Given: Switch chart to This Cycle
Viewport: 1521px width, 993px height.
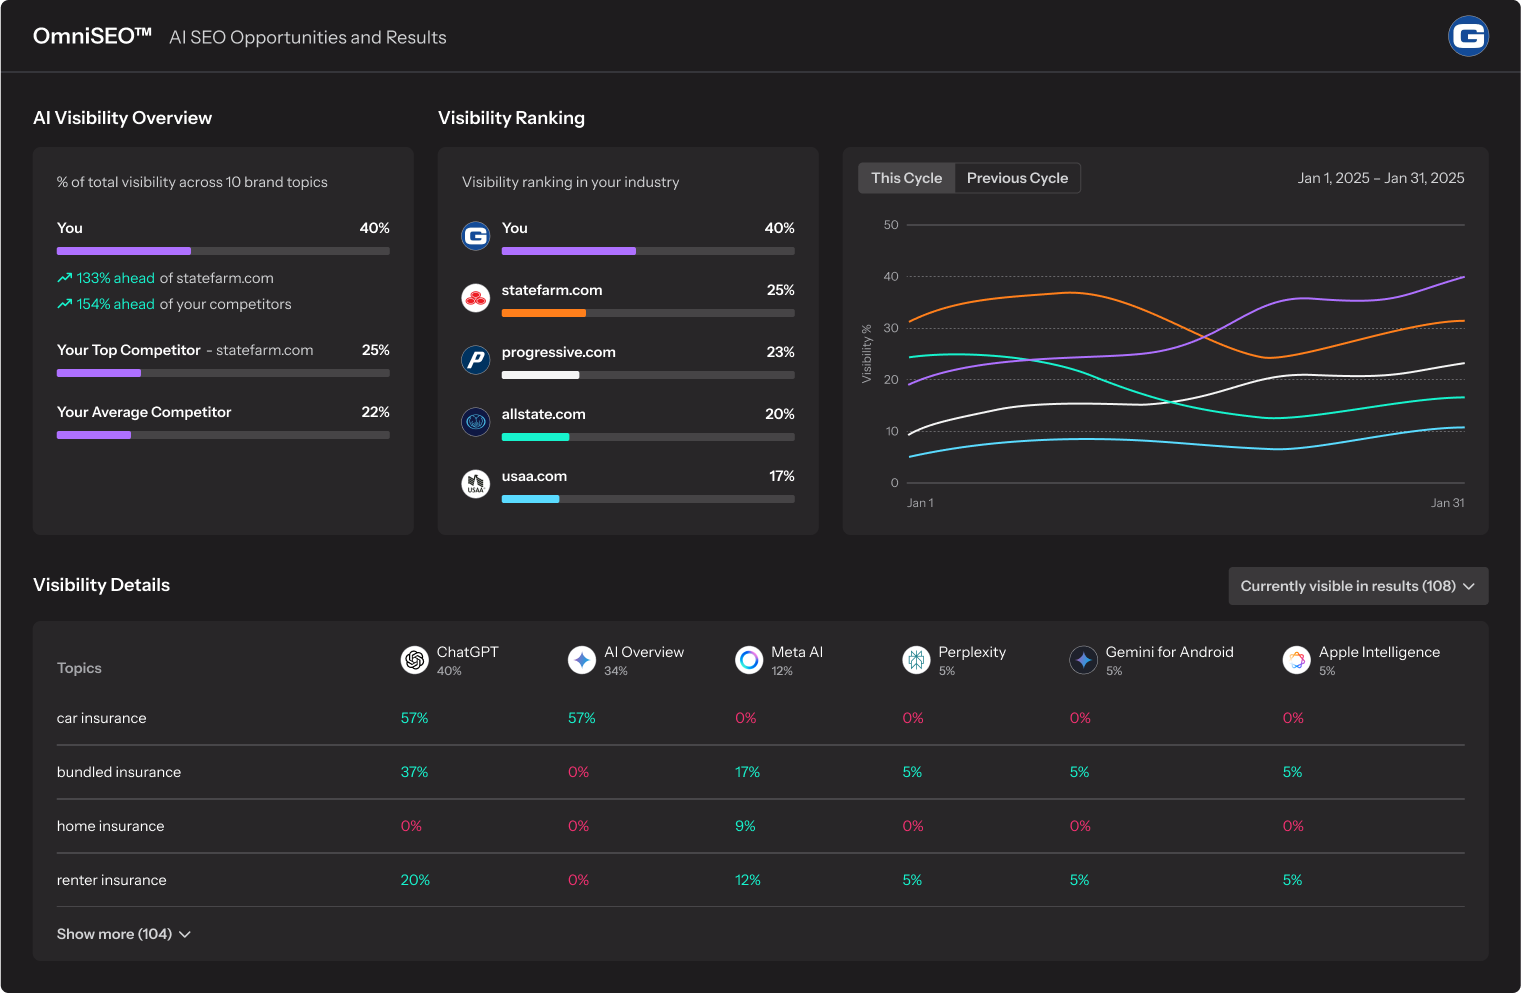Looking at the screenshot, I should tap(906, 178).
